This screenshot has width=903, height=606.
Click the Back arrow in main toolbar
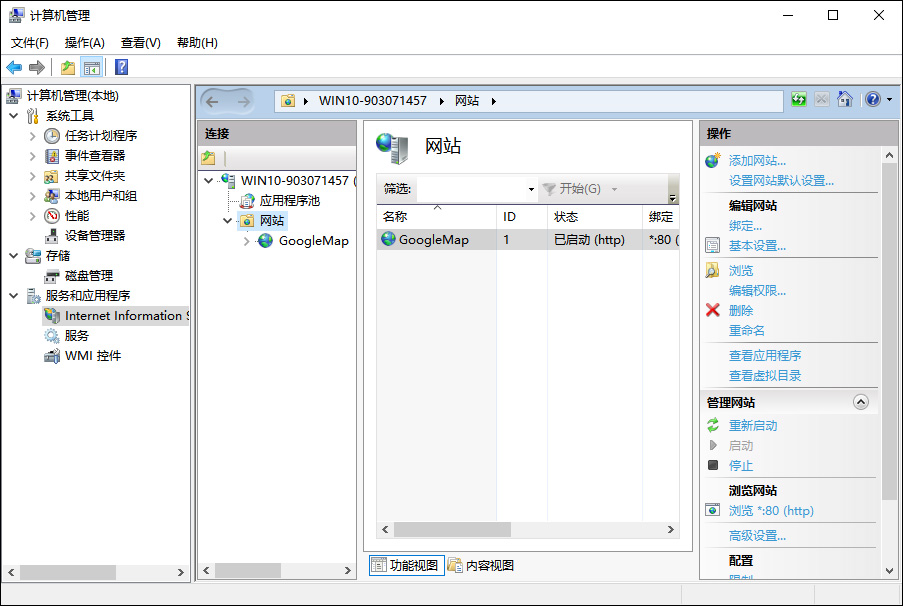pyautogui.click(x=14, y=67)
